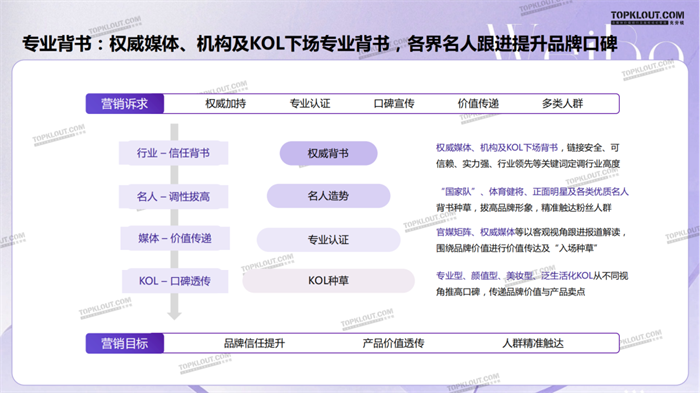Select the 名人–调性拔高 box
This screenshot has height=393, width=700.
[x=173, y=196]
